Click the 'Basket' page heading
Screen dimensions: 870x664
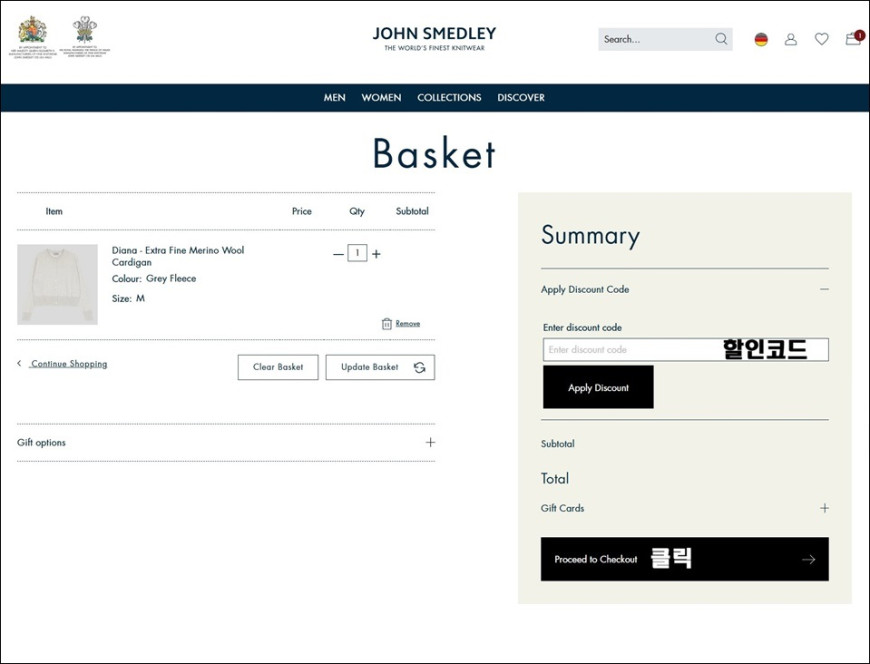pos(434,154)
